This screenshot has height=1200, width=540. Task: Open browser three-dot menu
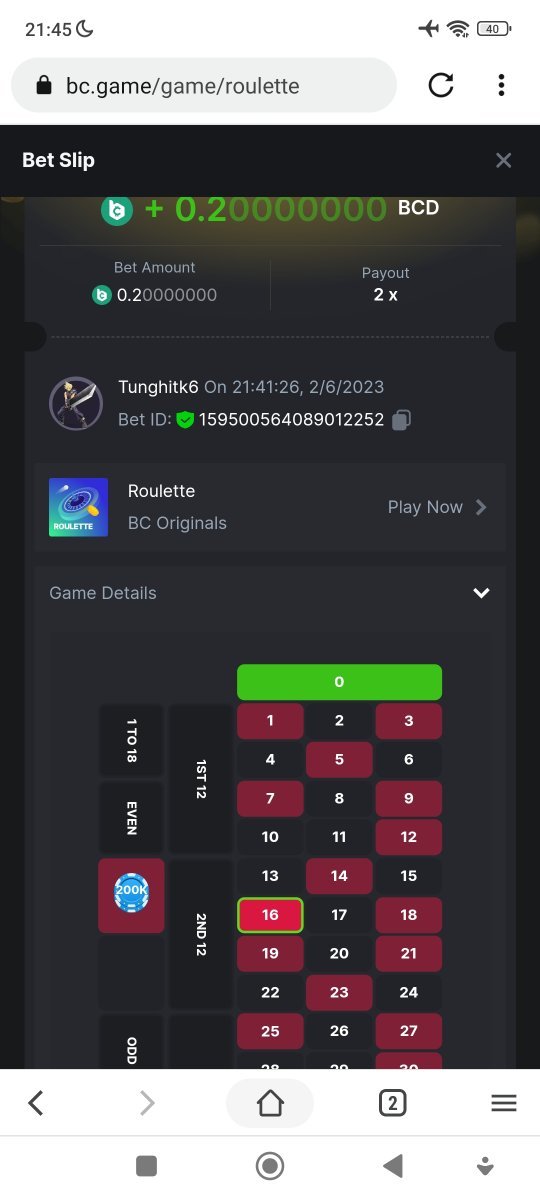[501, 86]
